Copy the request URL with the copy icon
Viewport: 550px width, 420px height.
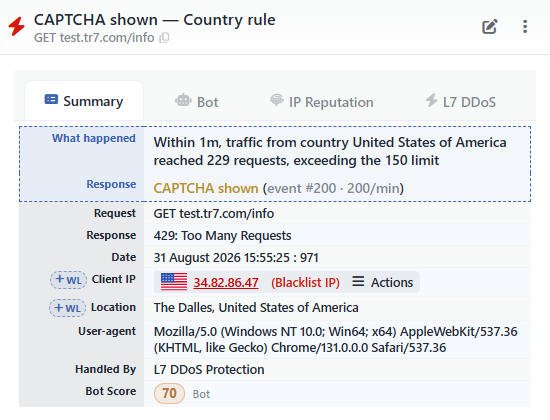pos(164,38)
